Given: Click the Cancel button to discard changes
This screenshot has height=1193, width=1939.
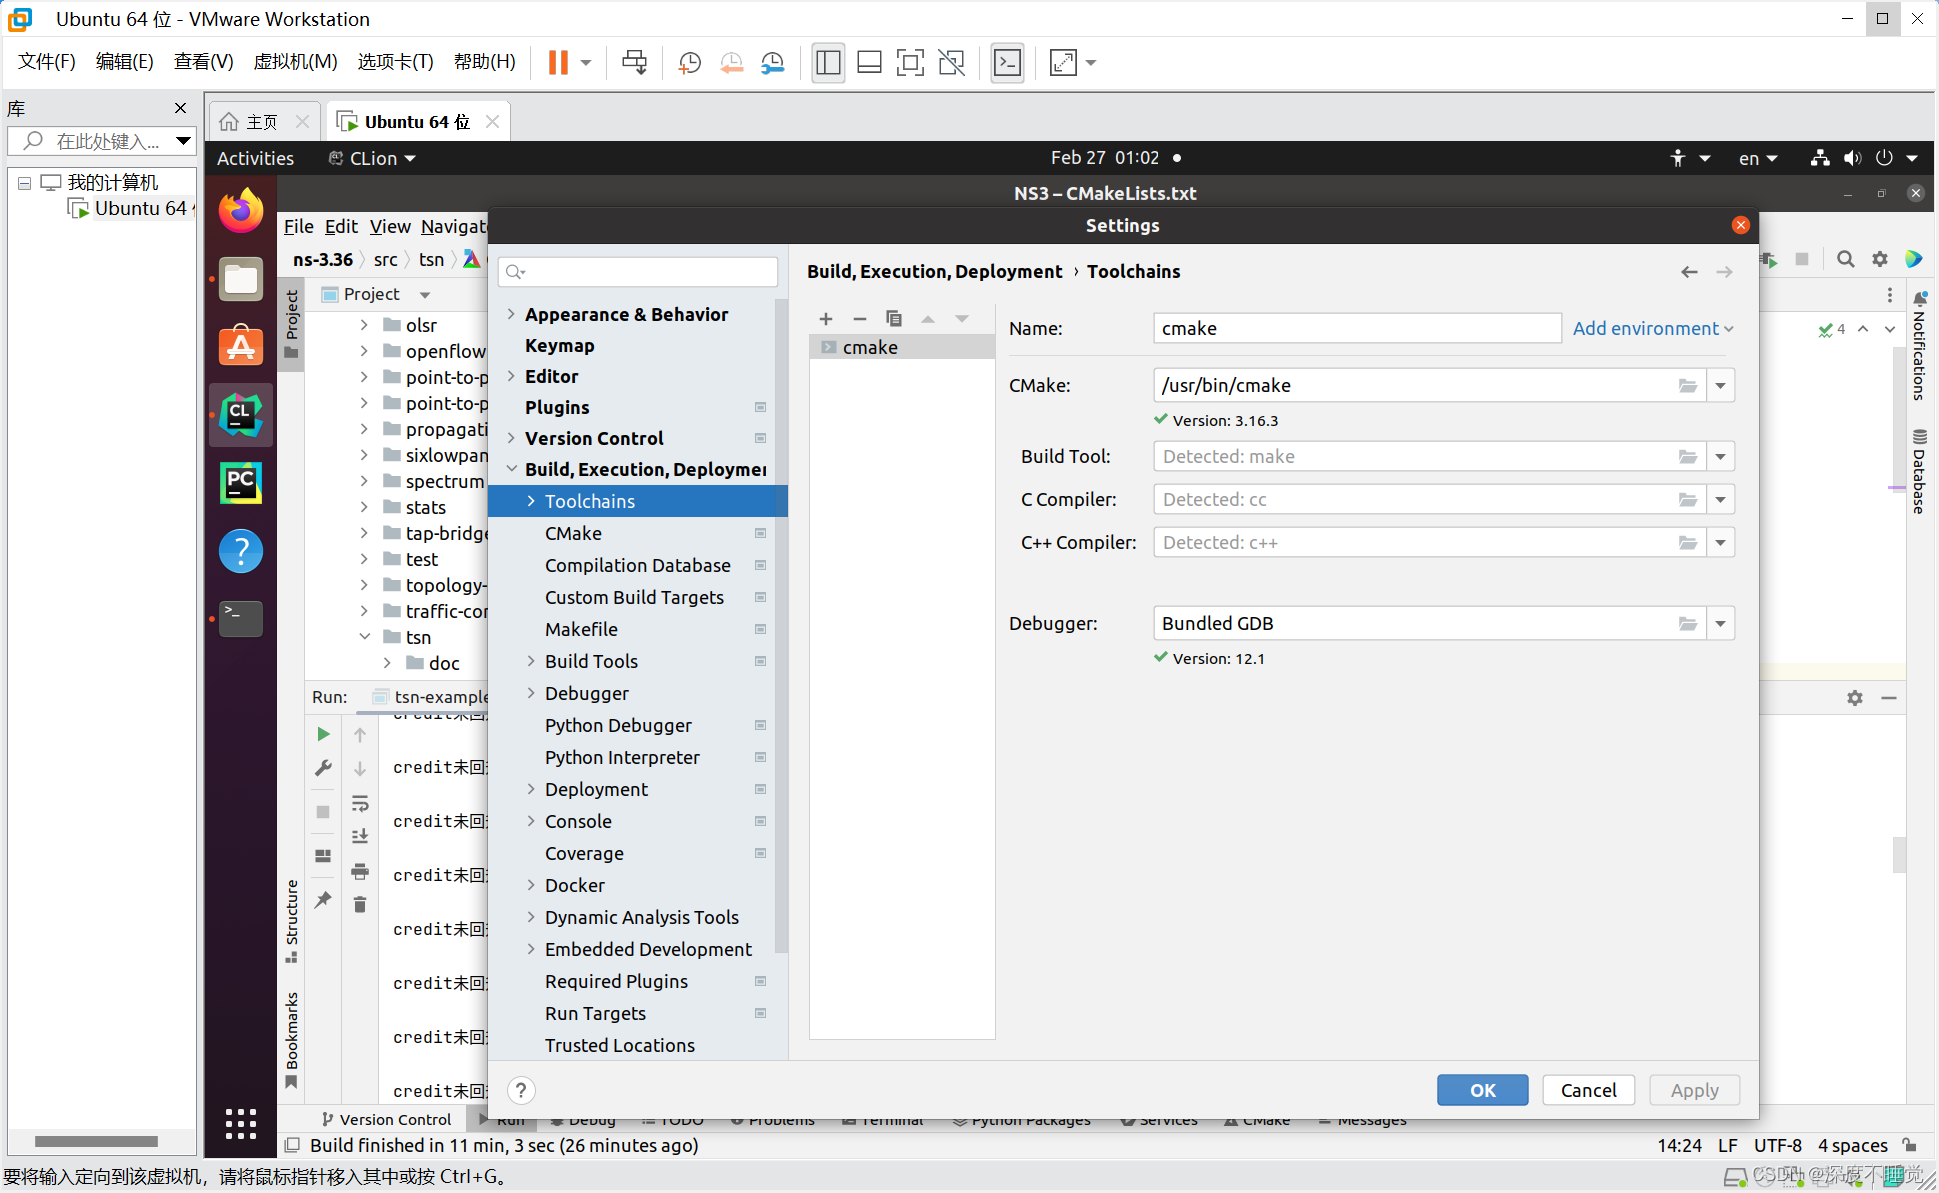Looking at the screenshot, I should coord(1587,1089).
